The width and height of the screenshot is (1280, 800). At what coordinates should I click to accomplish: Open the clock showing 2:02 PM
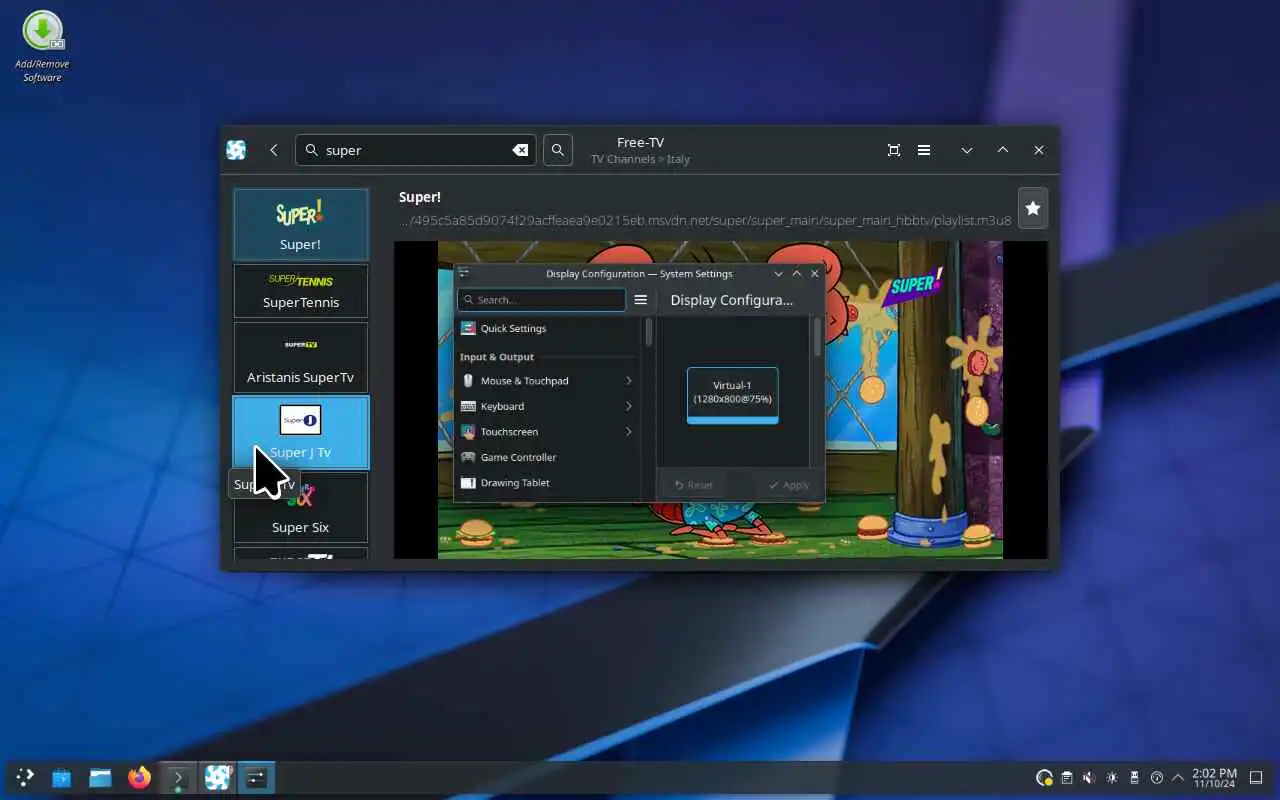click(x=1214, y=777)
